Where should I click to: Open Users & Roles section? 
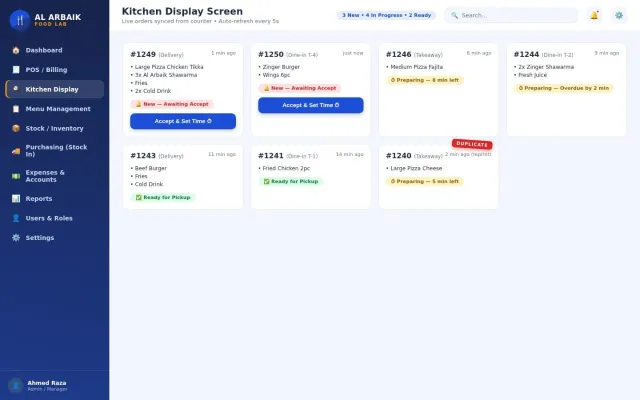click(x=55, y=218)
